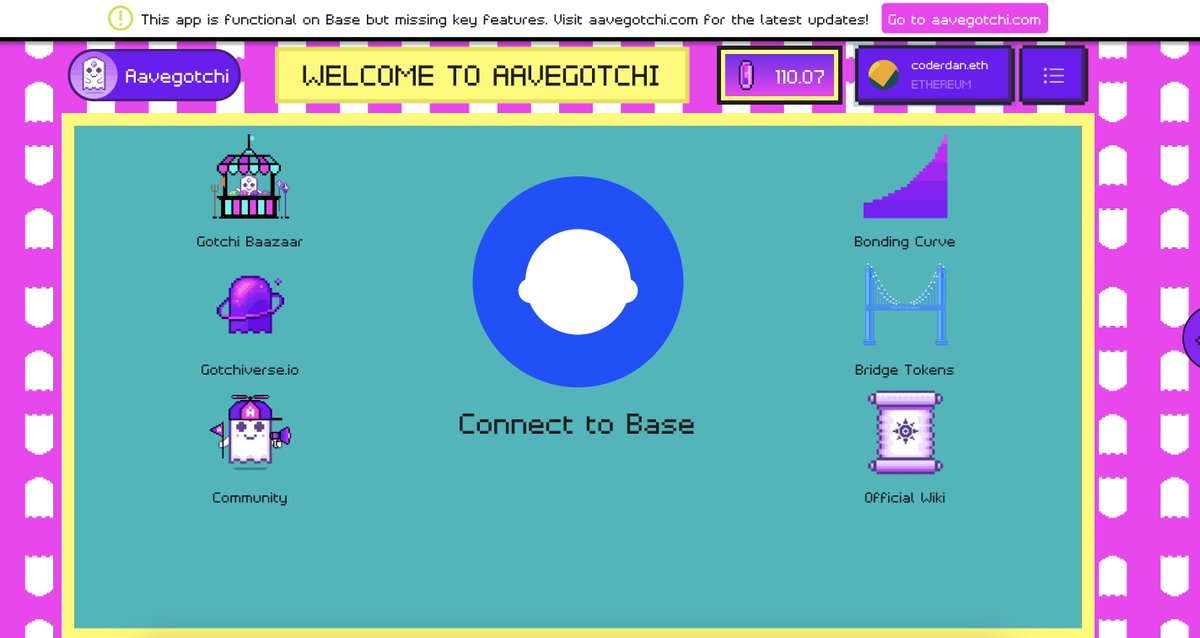Viewport: 1200px width, 638px height.
Task: Open the Community ghost with megaphone icon
Action: pyautogui.click(x=250, y=430)
